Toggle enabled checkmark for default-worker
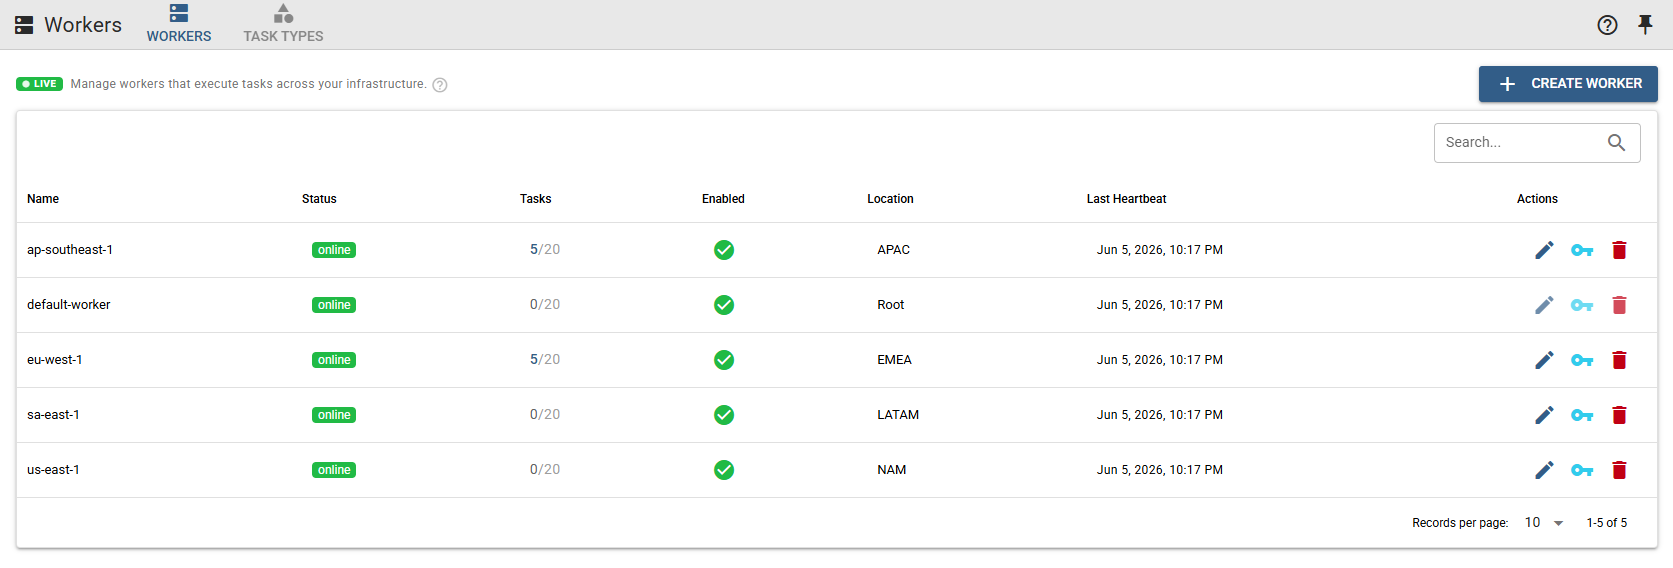The height and width of the screenshot is (568, 1673). (x=724, y=305)
